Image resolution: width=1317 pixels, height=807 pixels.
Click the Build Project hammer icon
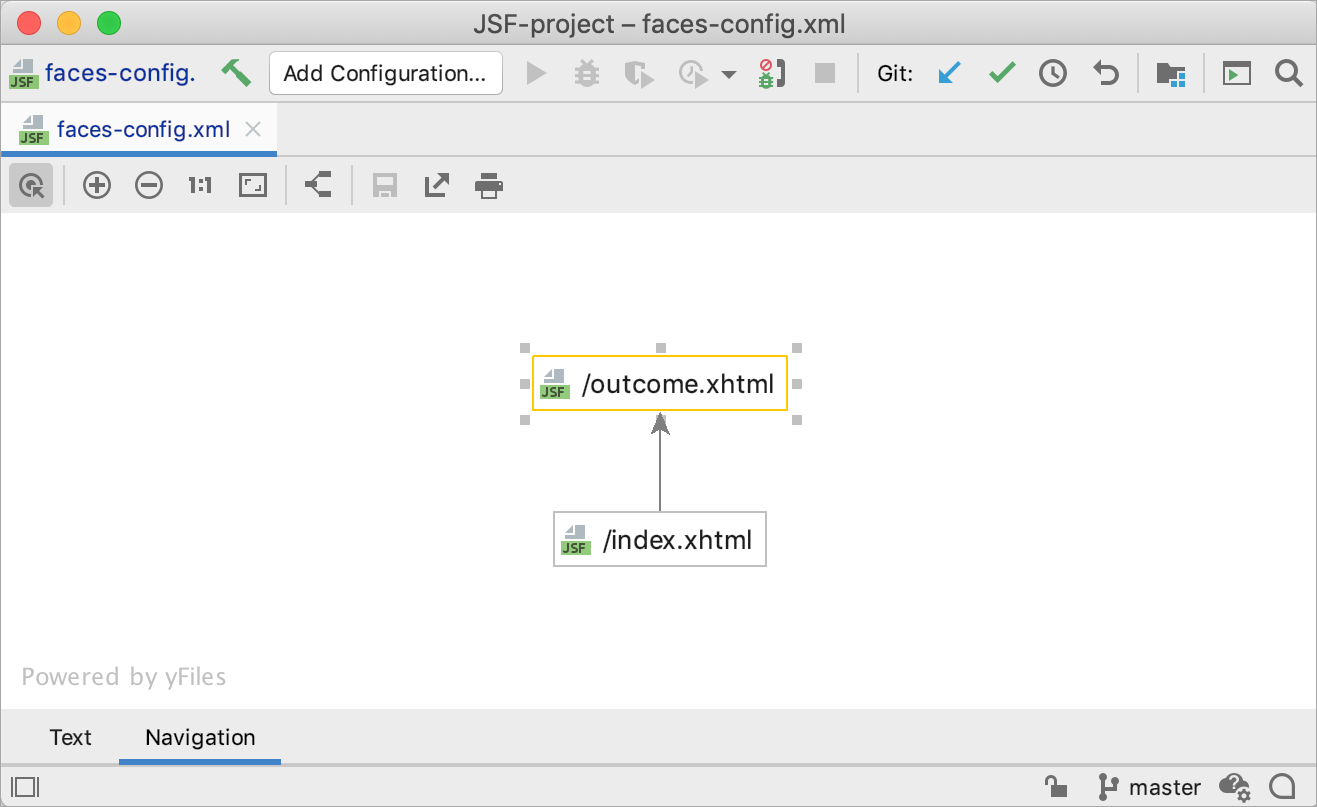pos(236,73)
